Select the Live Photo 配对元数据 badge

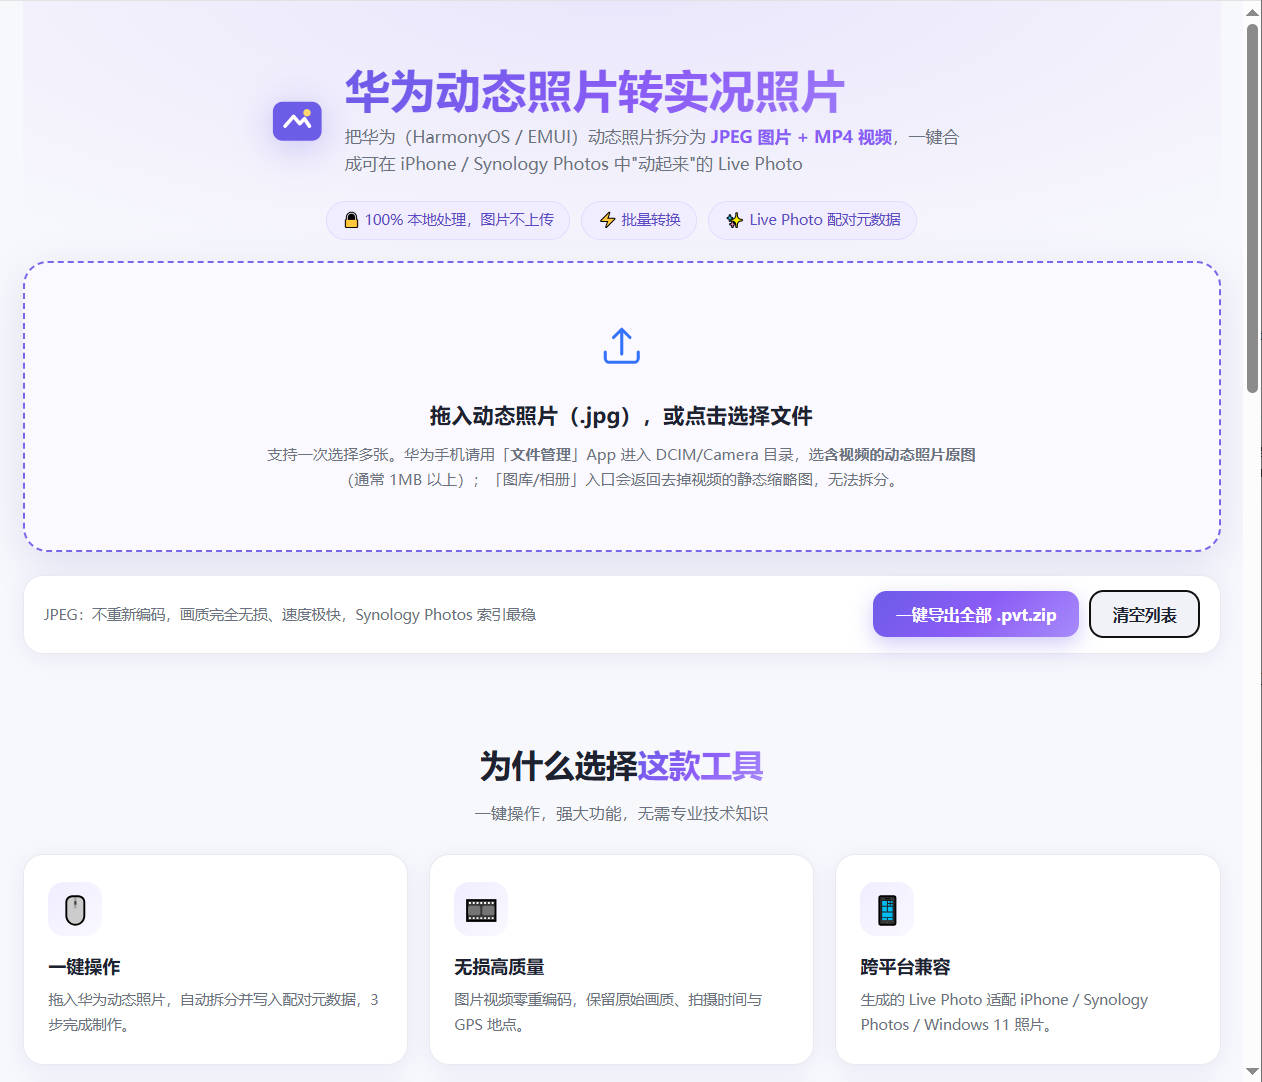813,220
